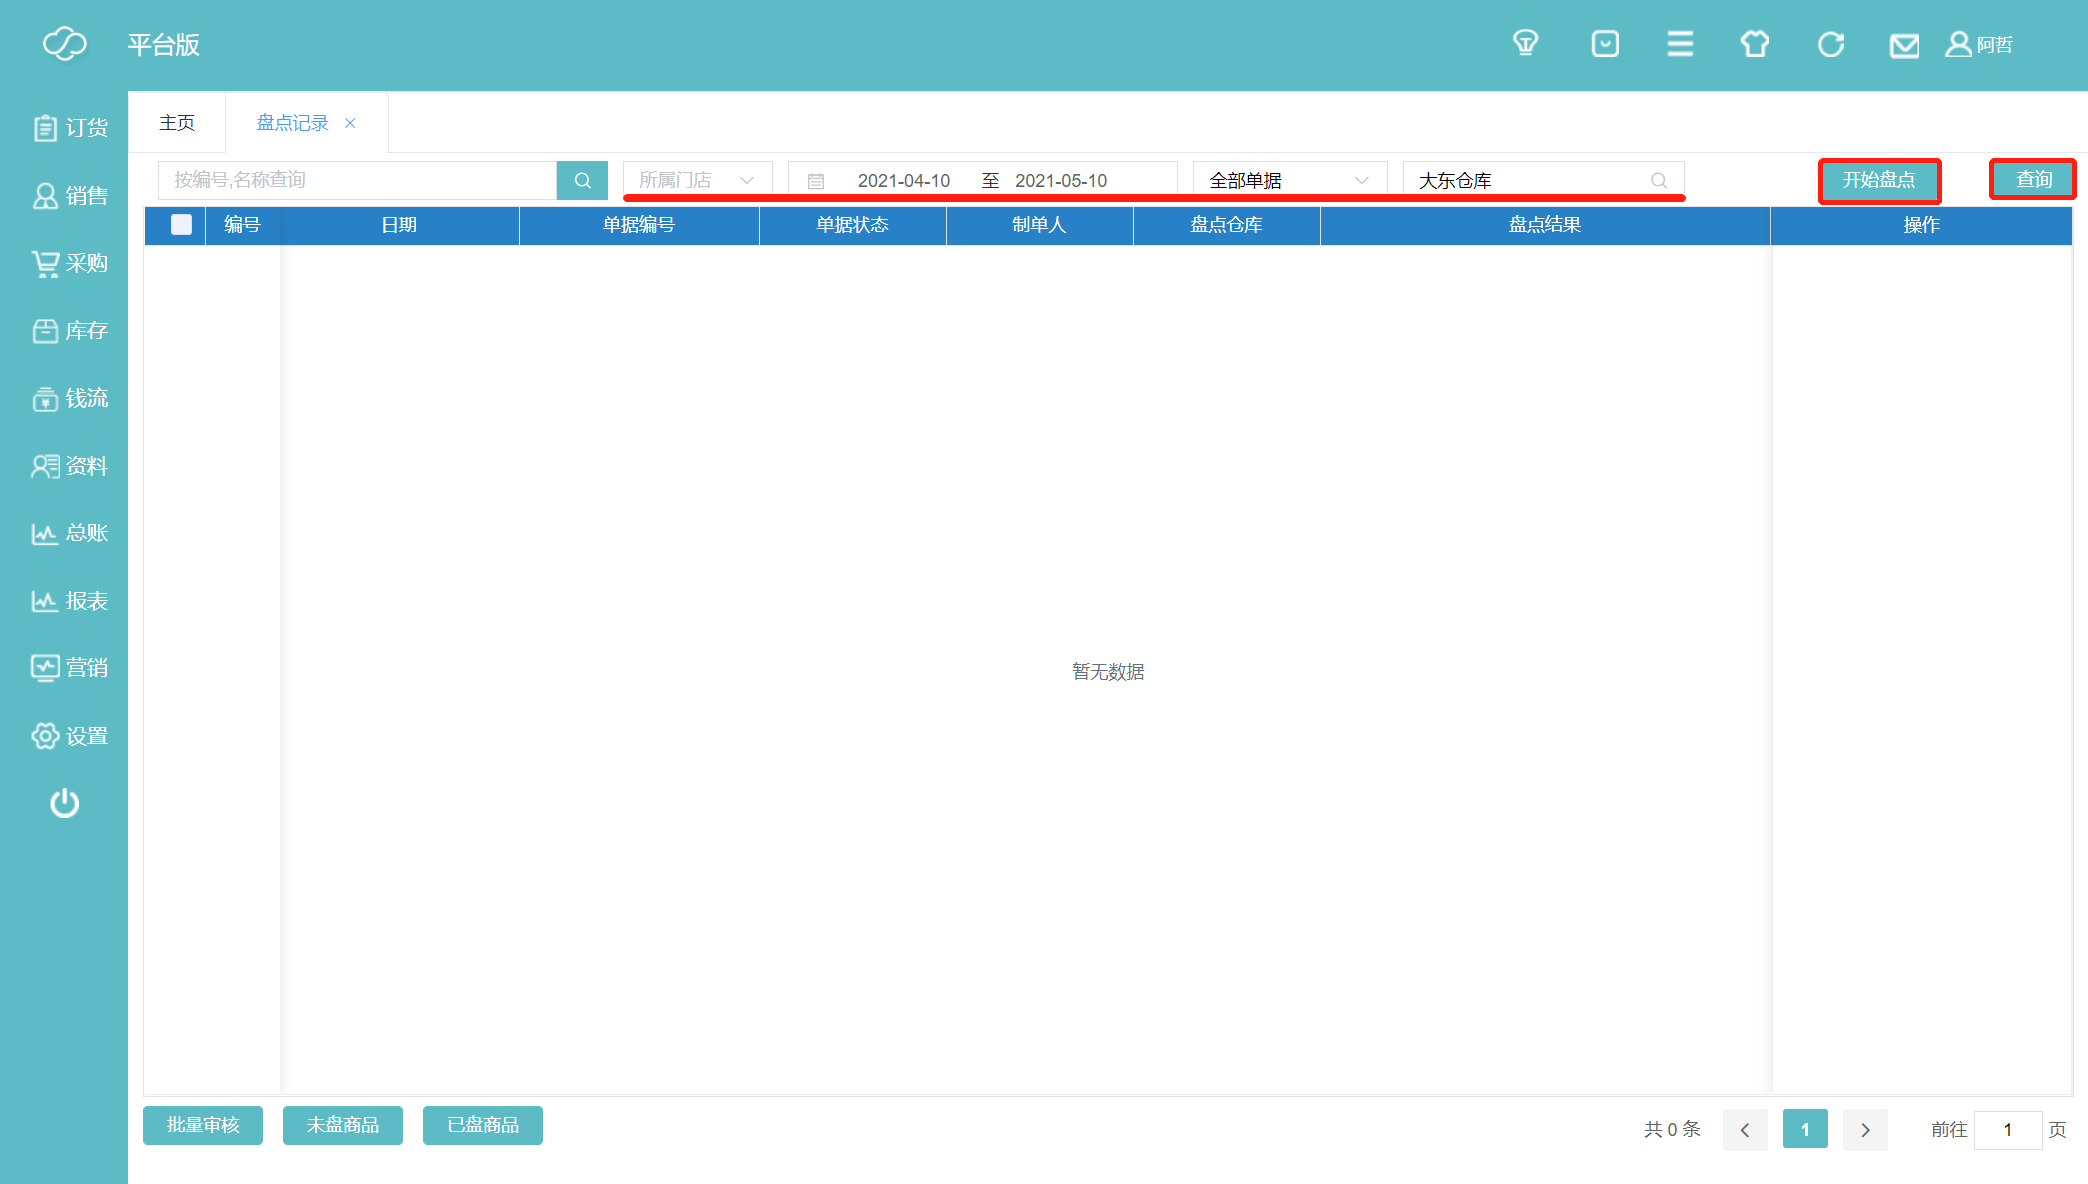Open the mail messages icon
The image size is (2088, 1184).
[1904, 46]
